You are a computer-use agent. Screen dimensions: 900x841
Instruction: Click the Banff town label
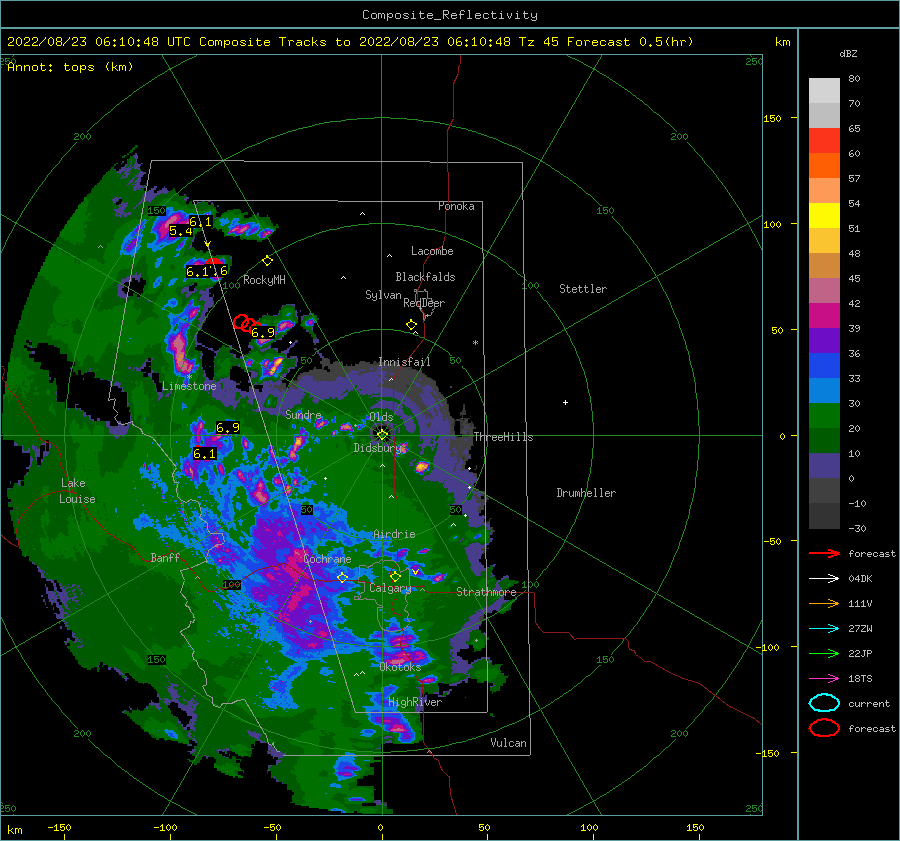click(x=165, y=557)
